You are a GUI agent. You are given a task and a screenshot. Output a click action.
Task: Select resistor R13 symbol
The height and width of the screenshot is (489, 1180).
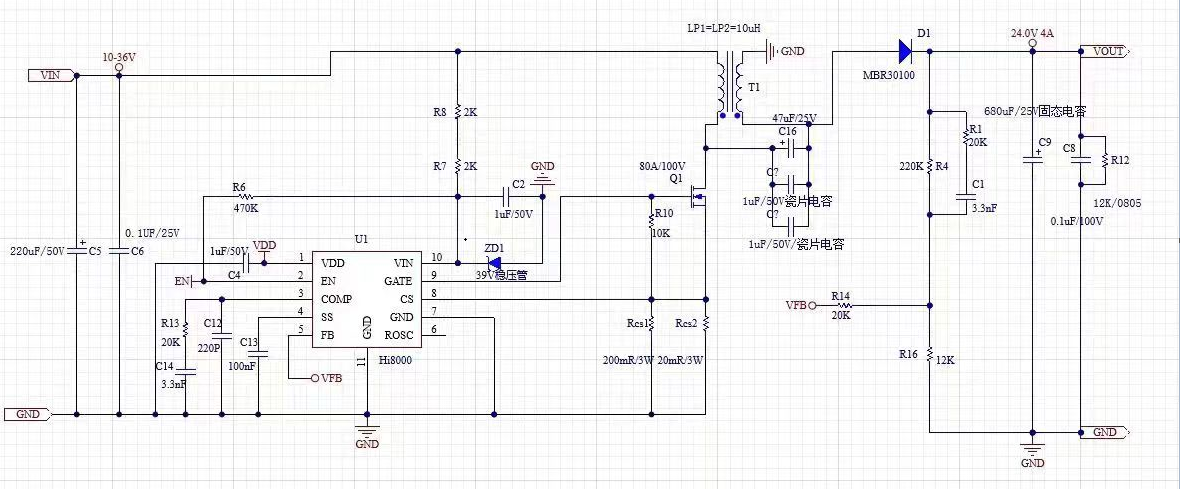pos(185,331)
